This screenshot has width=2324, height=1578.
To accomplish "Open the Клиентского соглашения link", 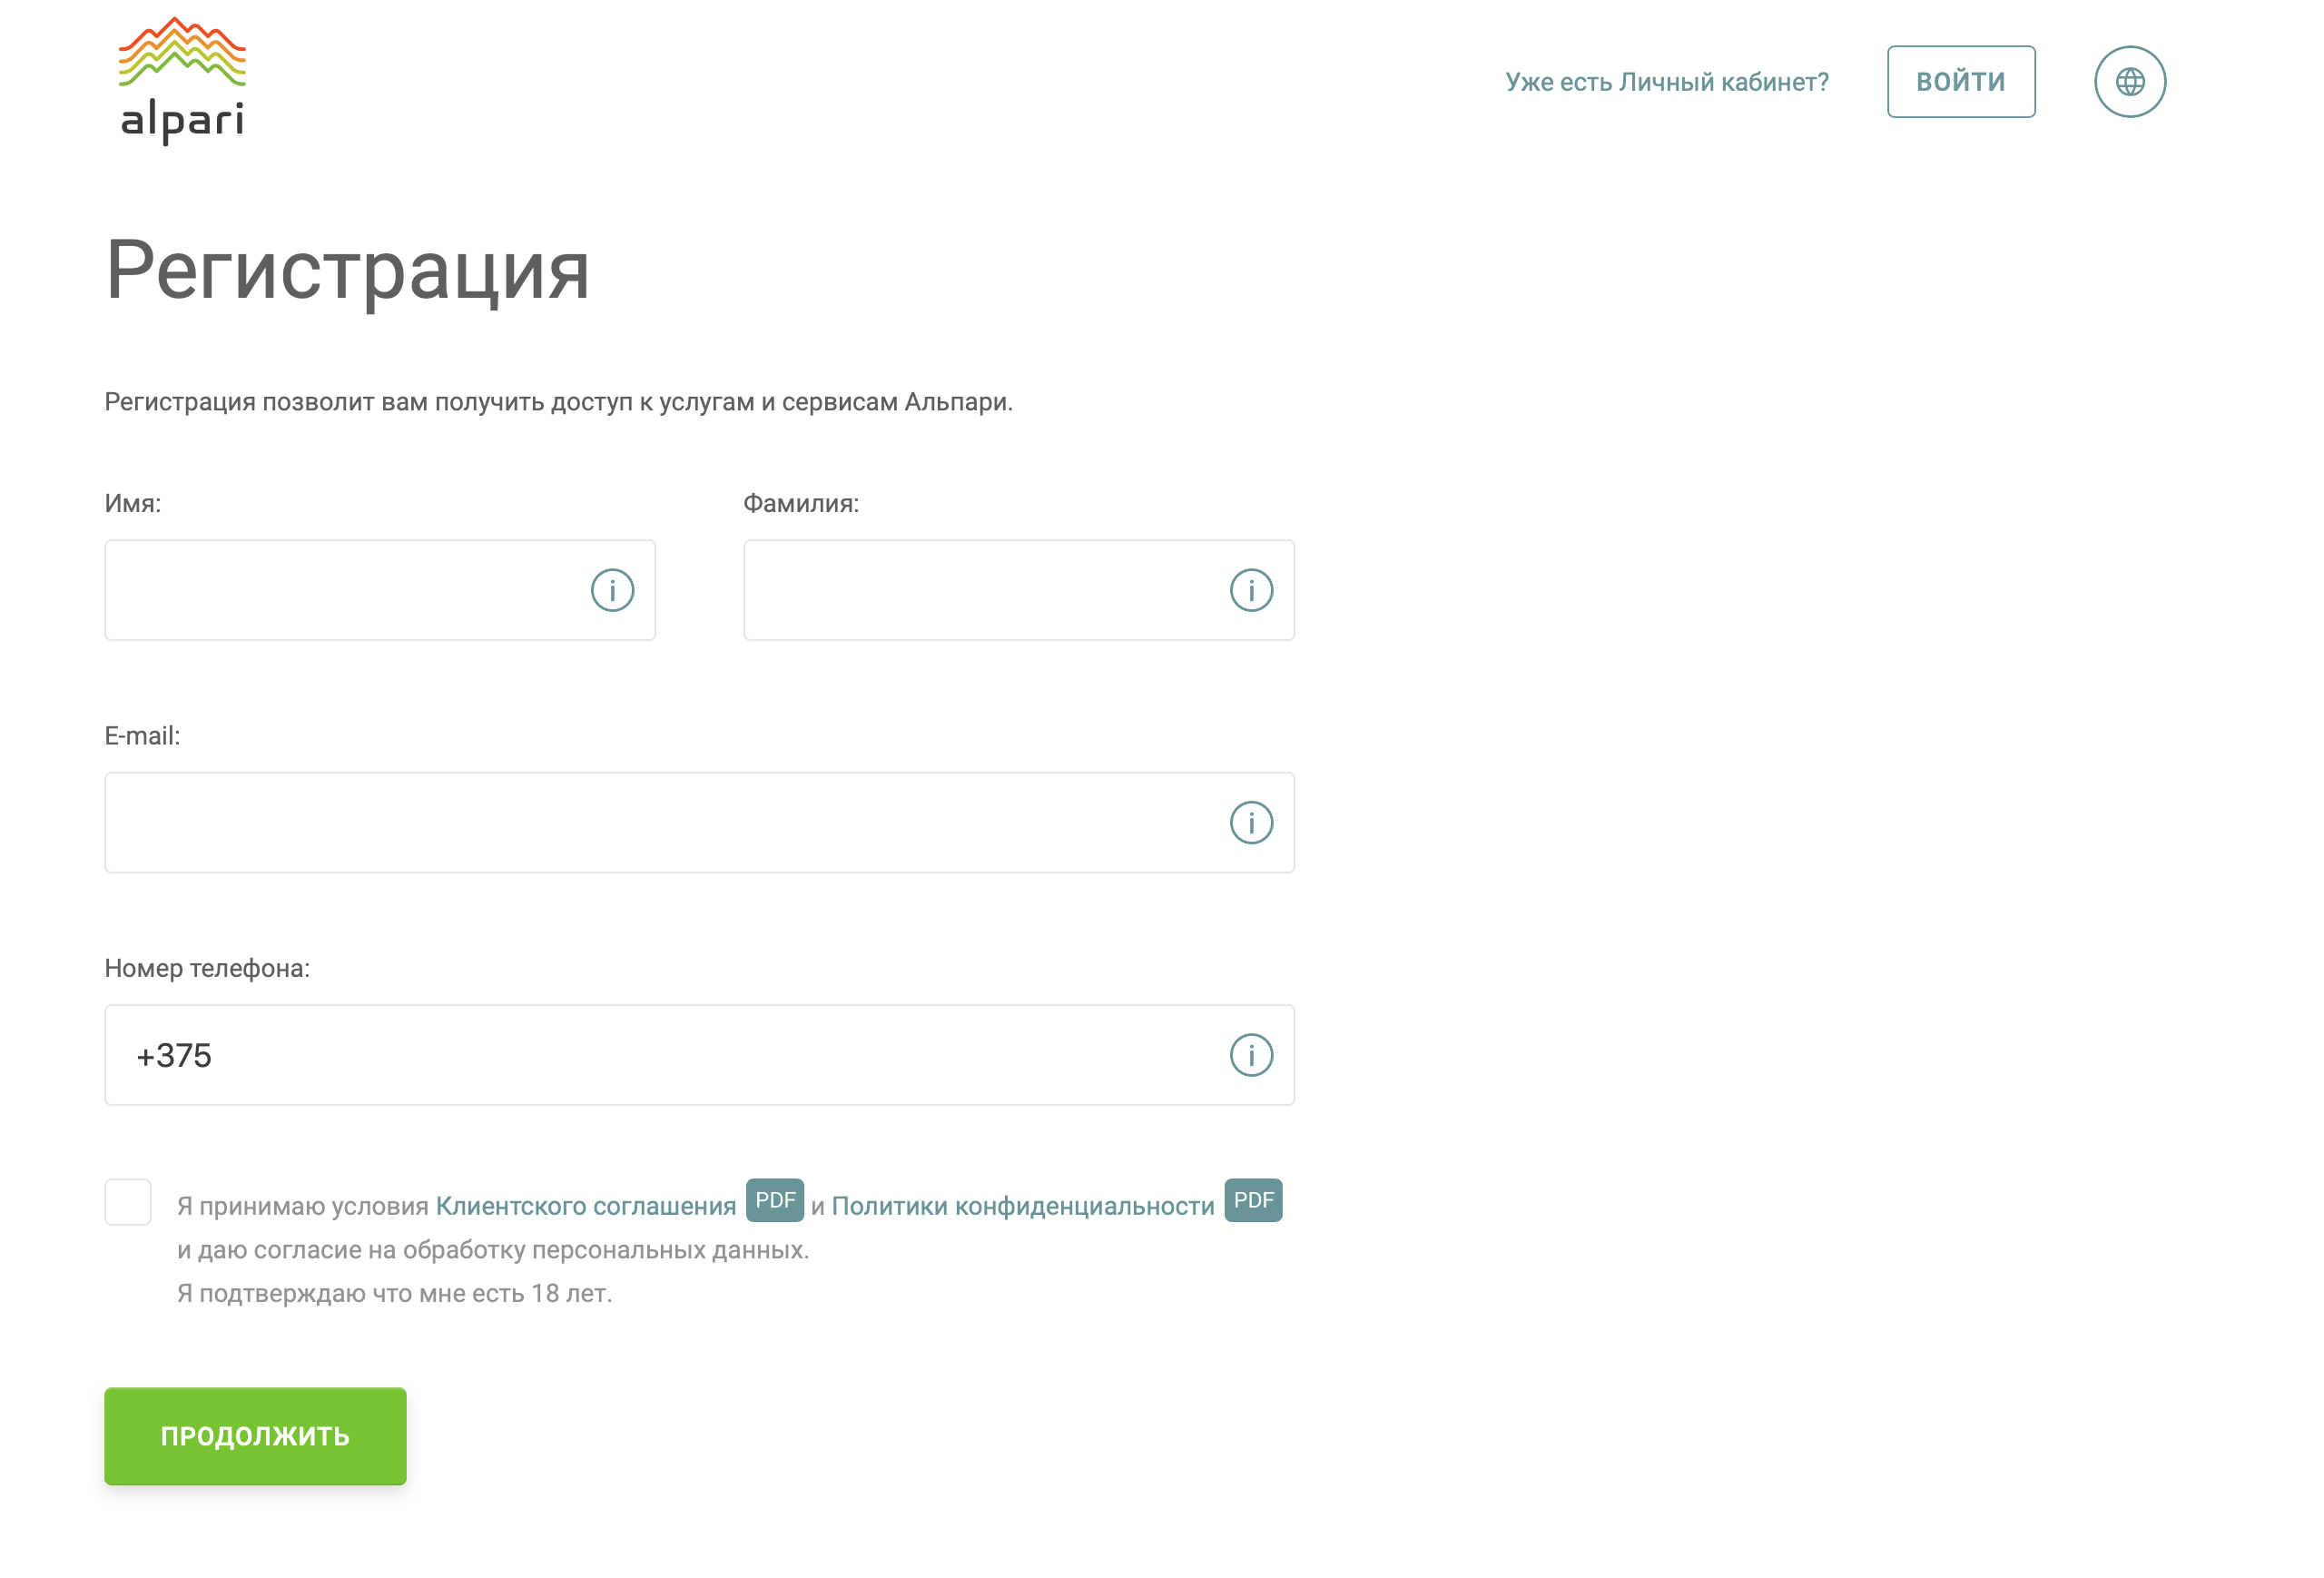I will pyautogui.click(x=586, y=1206).
